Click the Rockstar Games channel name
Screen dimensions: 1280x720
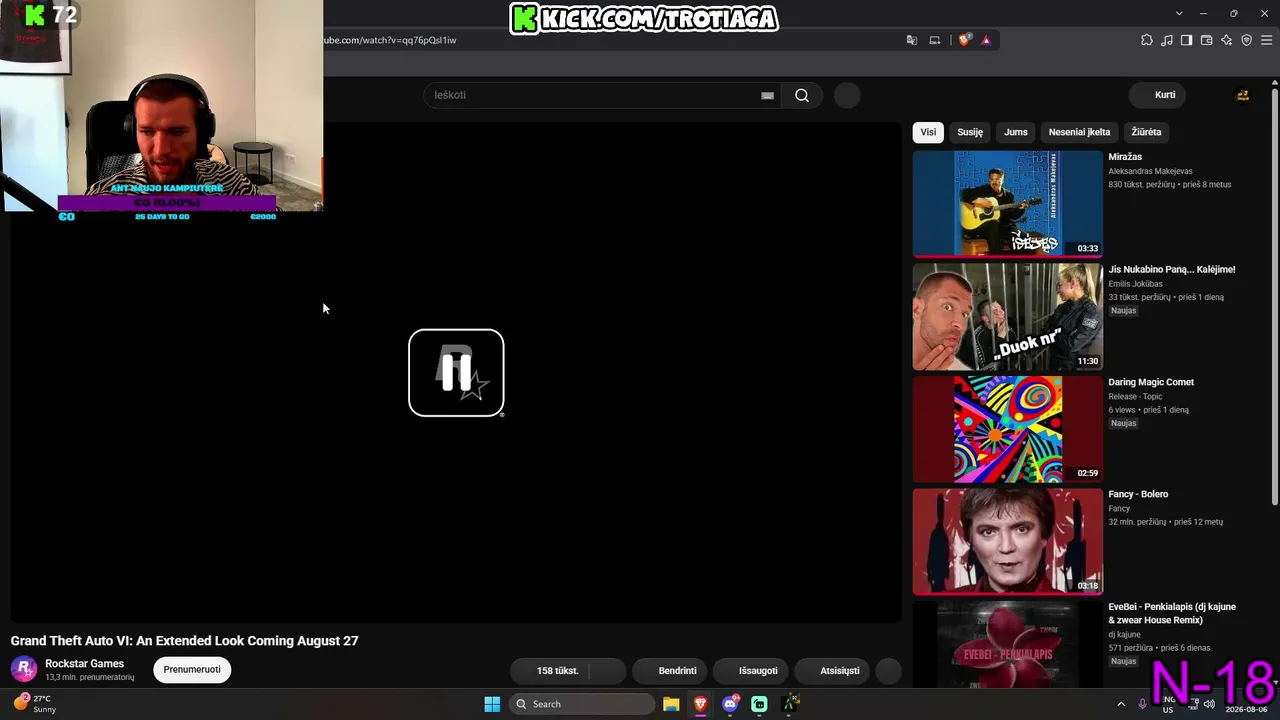(x=84, y=664)
